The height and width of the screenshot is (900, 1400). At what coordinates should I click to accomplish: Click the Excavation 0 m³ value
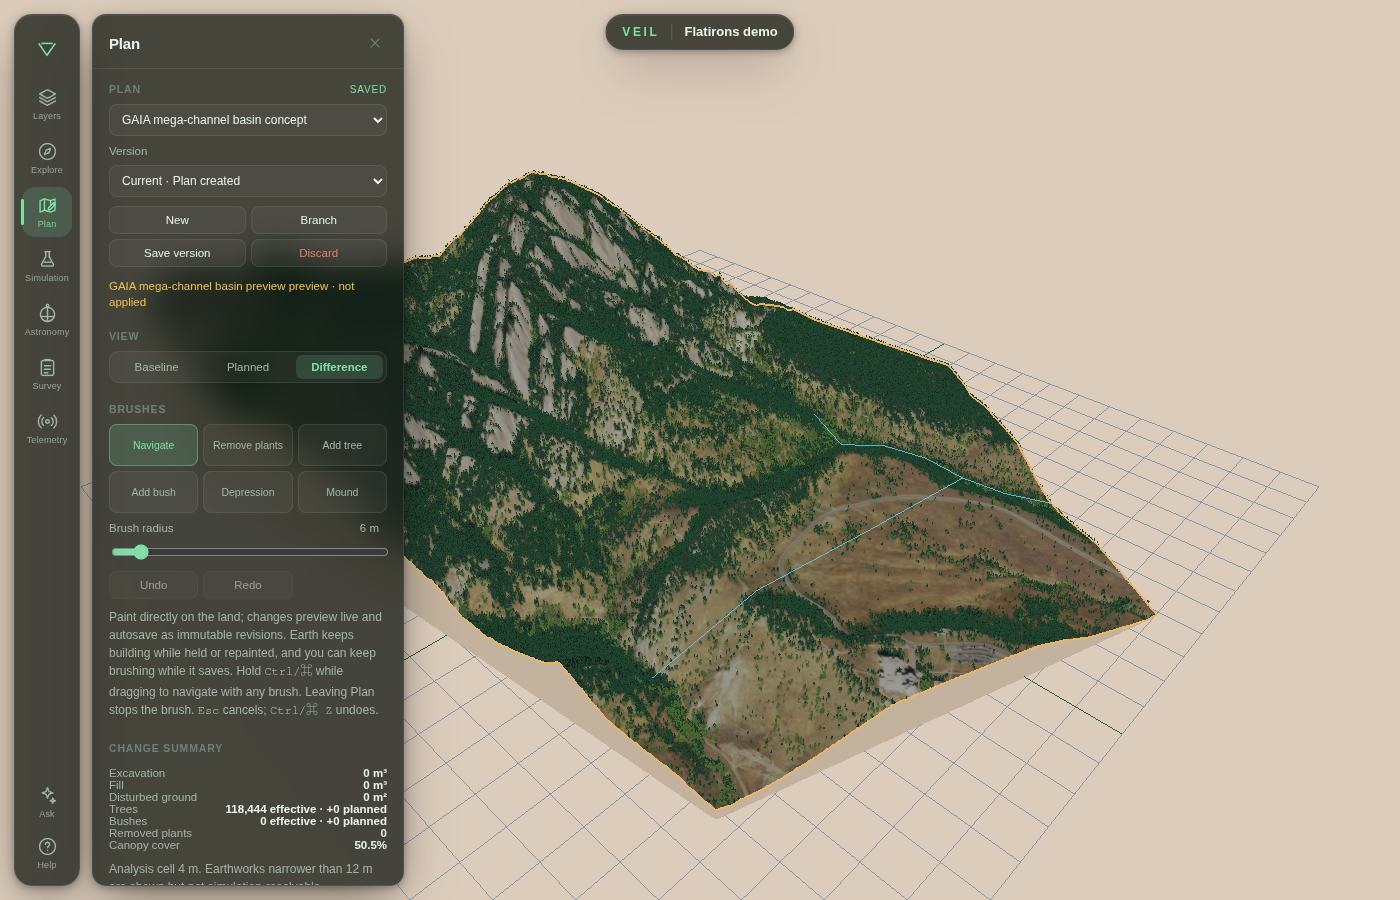point(375,773)
